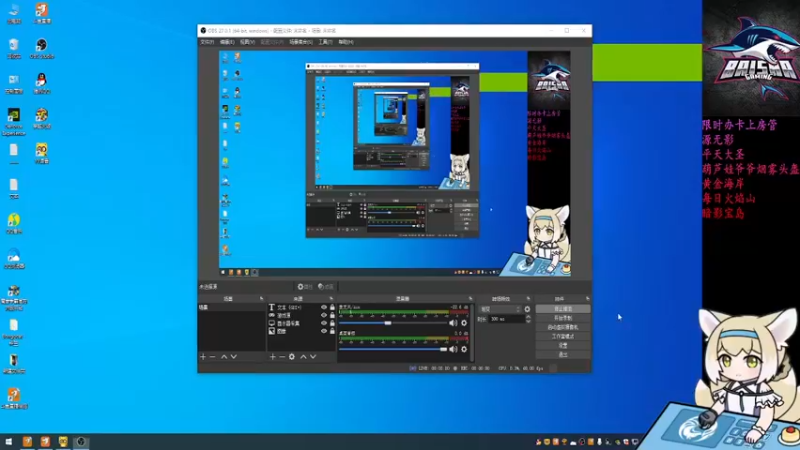800x450 pixels.
Task: Select the Text (GDI+) source's T icon
Action: 271,308
